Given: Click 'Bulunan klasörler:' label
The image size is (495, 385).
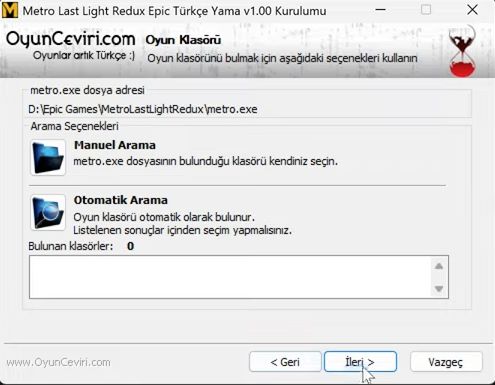Looking at the screenshot, I should click(71, 246).
